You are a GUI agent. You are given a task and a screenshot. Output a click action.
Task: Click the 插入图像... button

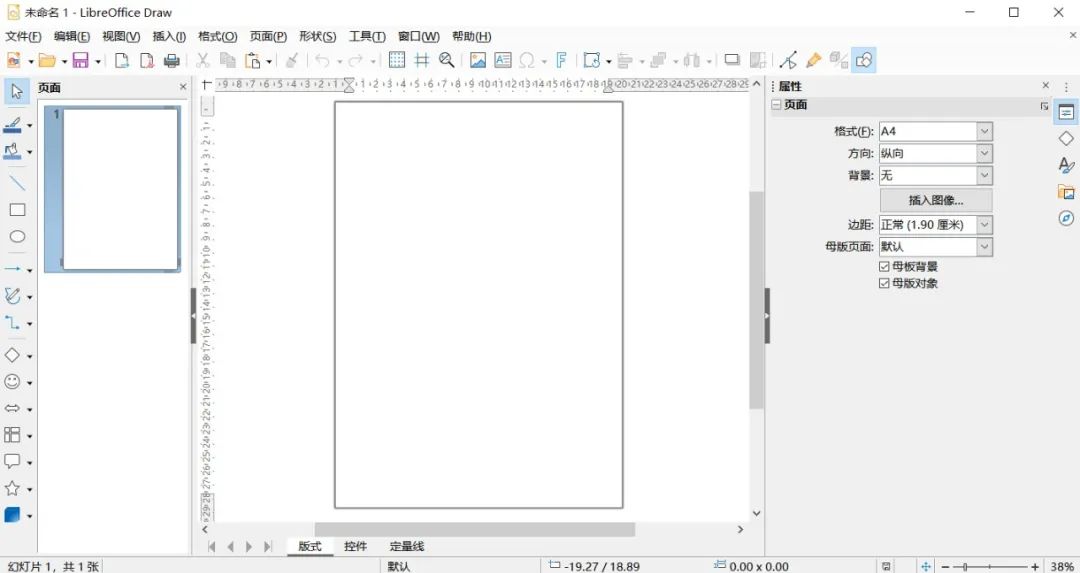(935, 200)
